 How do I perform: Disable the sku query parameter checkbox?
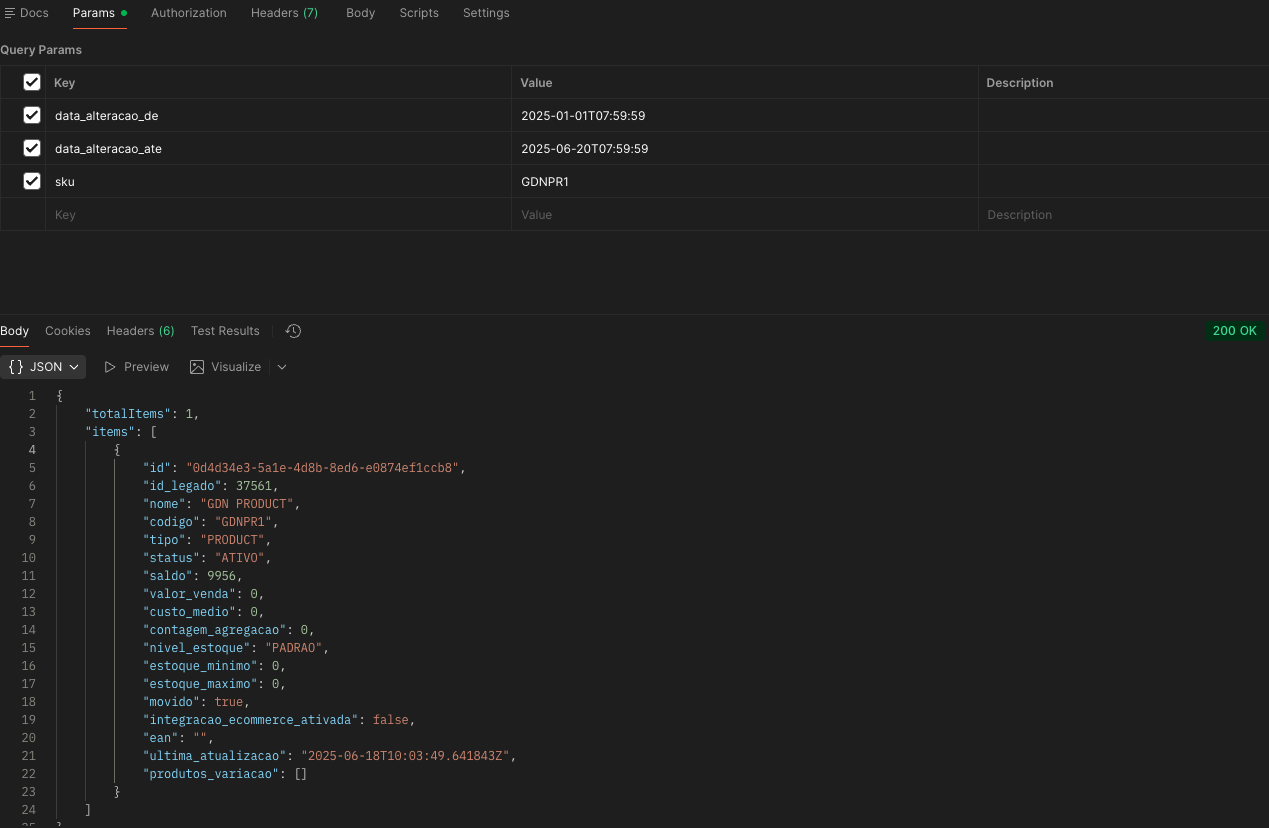tap(32, 181)
